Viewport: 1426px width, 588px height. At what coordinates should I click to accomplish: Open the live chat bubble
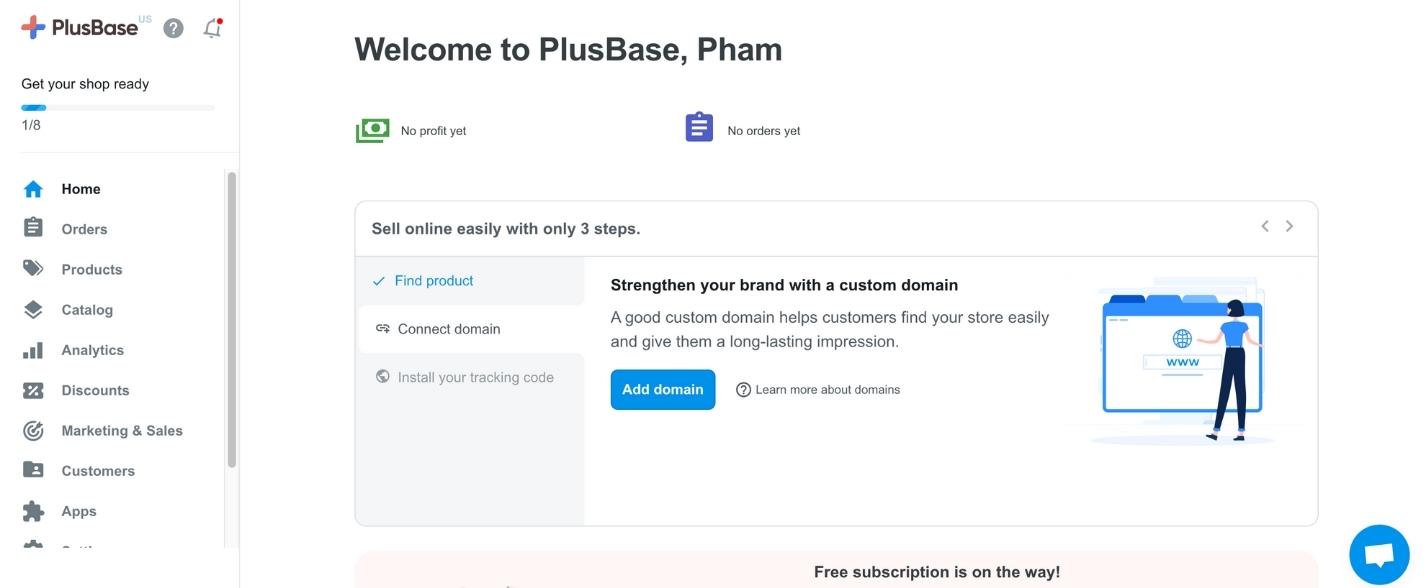1379,555
